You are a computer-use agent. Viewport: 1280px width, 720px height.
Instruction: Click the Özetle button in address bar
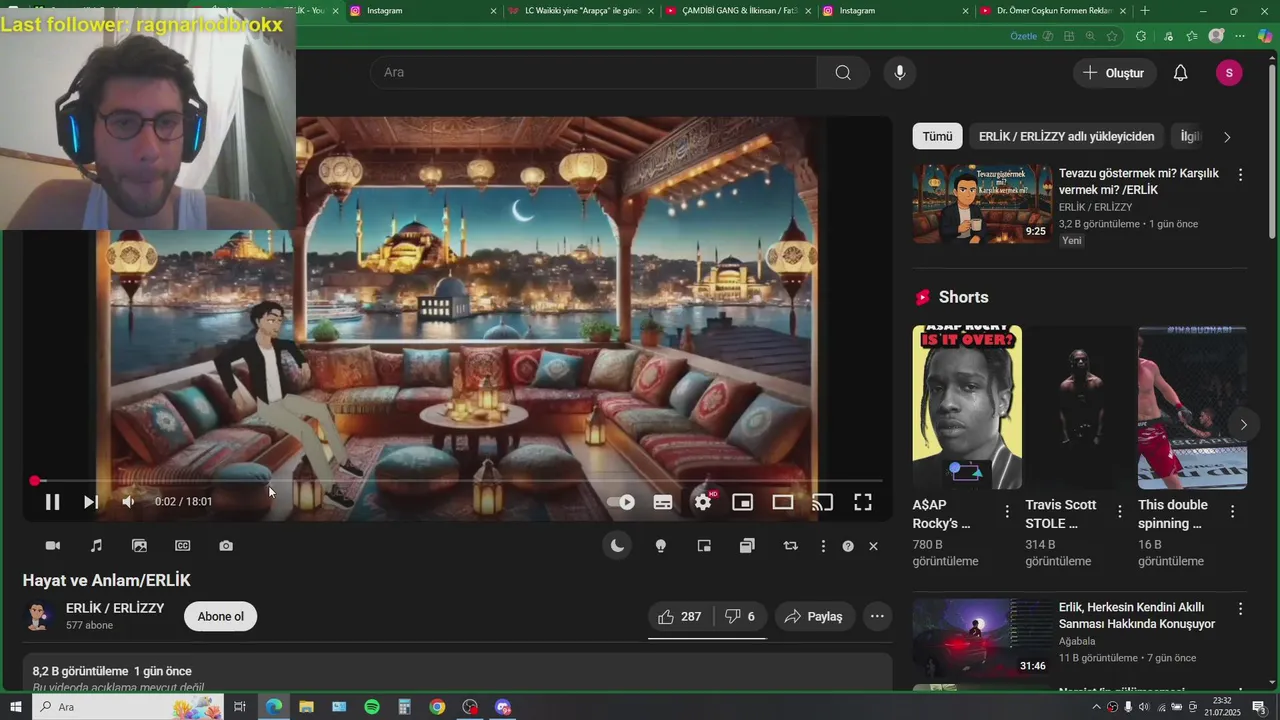1031,36
